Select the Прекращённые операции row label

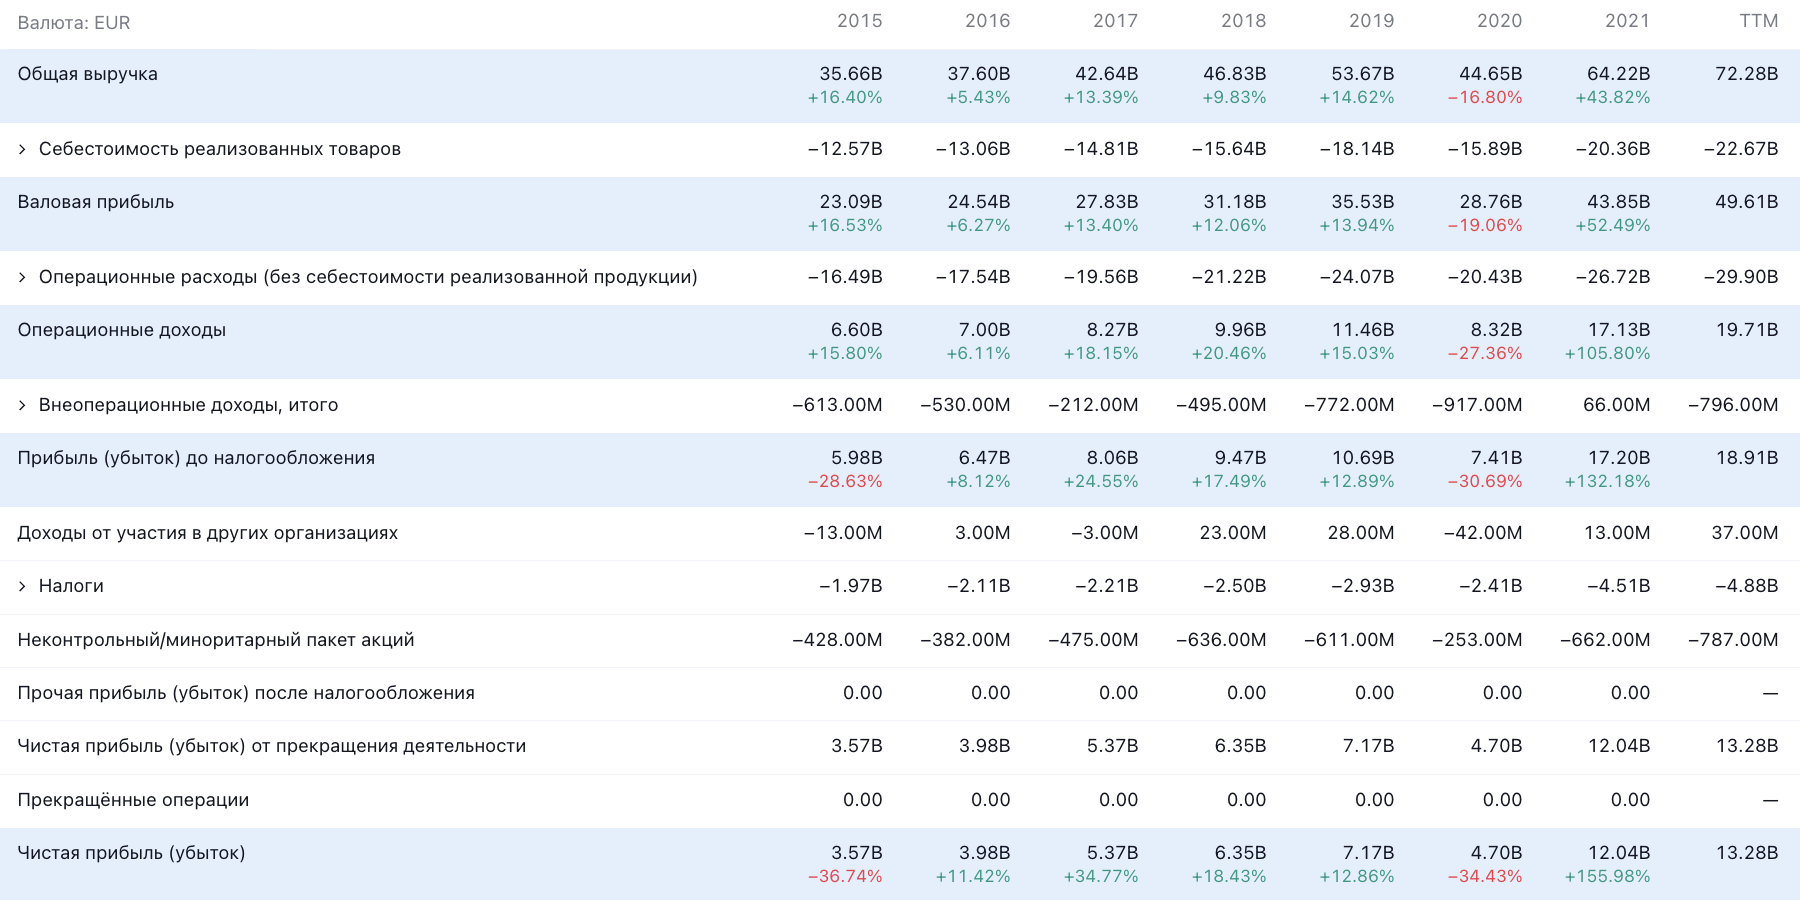[x=133, y=800]
